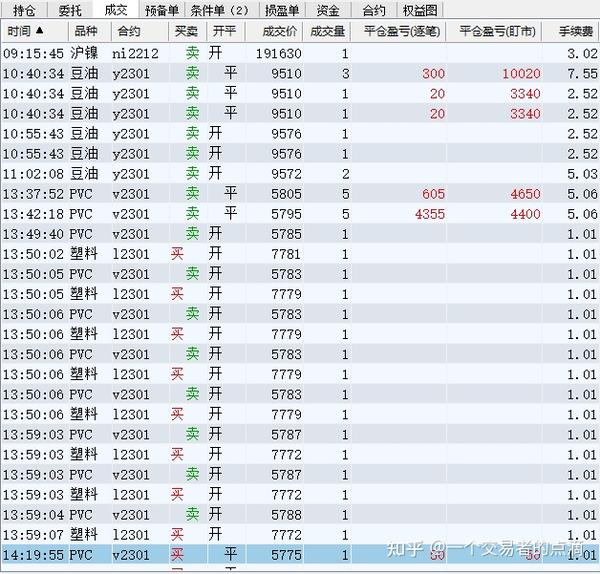Select the 13:37:52 PVC row
The height and width of the screenshot is (574, 600).
click(x=300, y=194)
